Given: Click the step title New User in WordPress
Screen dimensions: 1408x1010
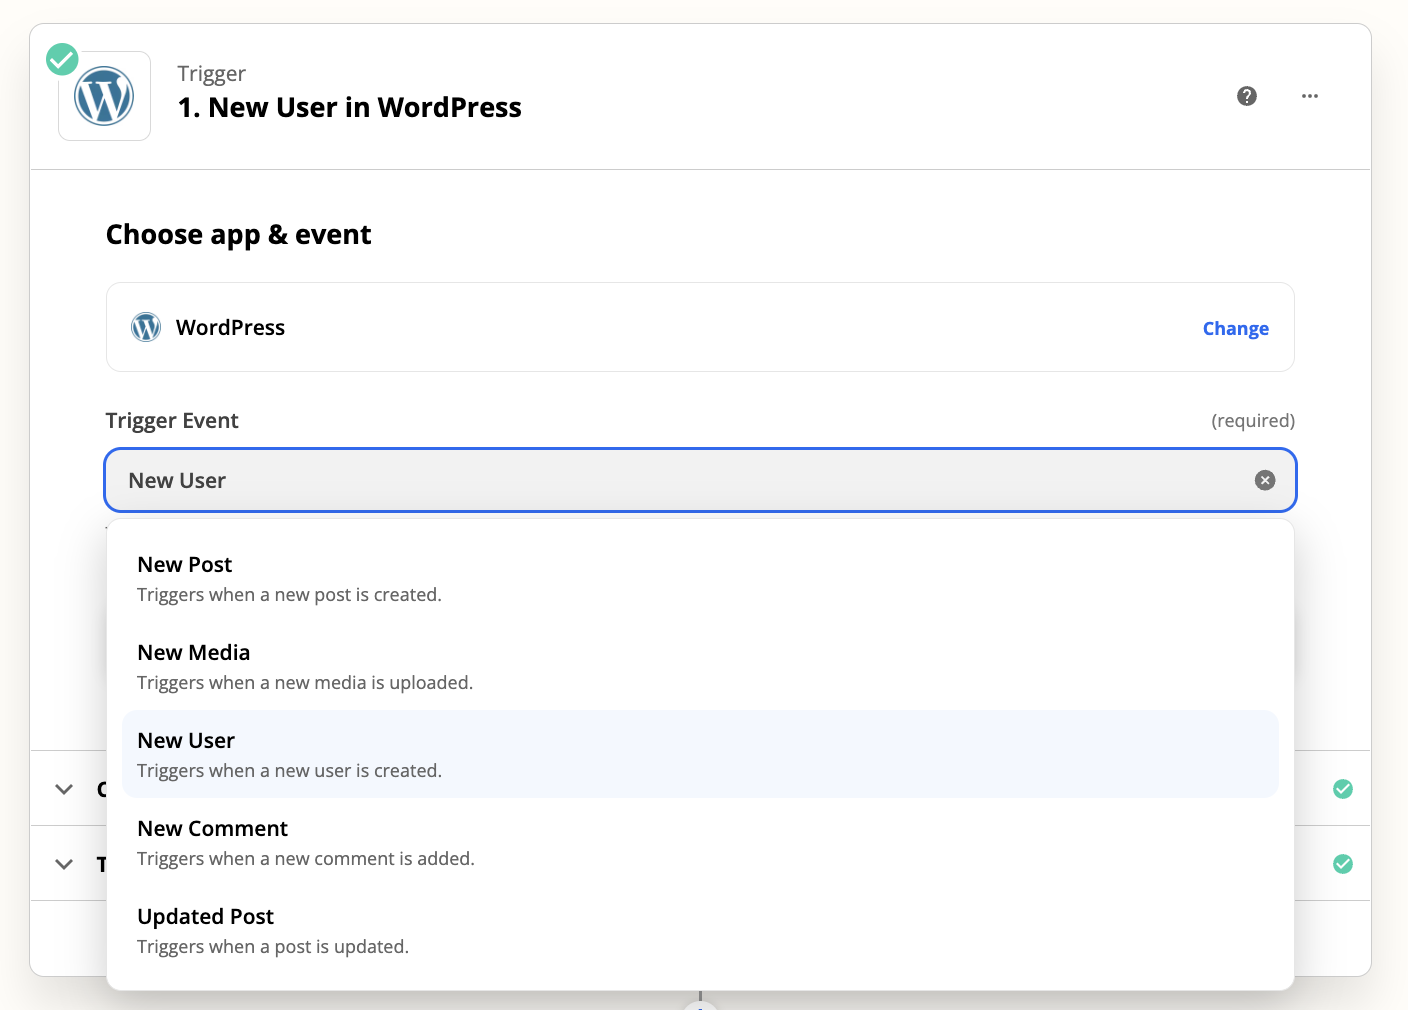Looking at the screenshot, I should [350, 107].
